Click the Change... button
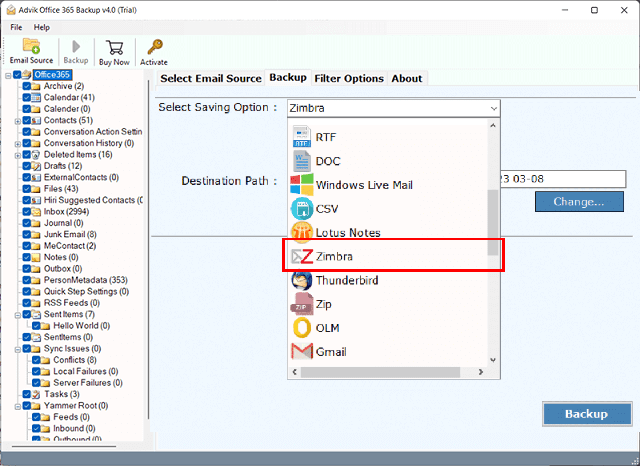 pyautogui.click(x=579, y=202)
